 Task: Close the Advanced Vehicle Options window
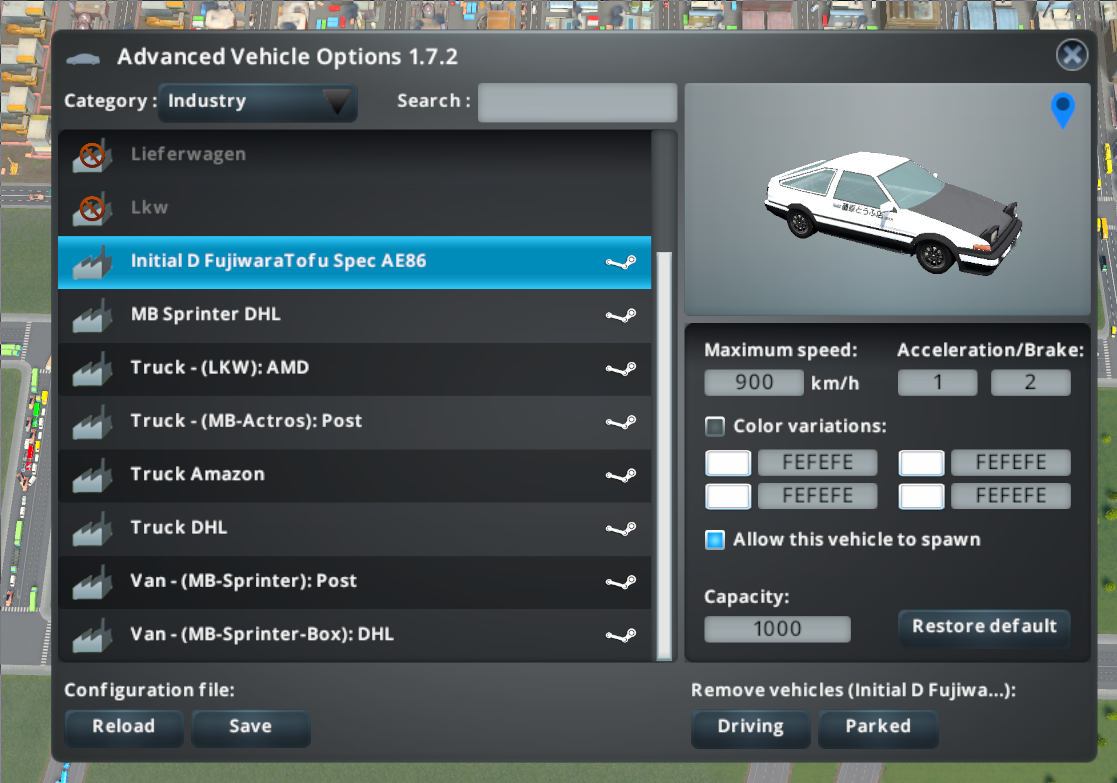point(1071,55)
